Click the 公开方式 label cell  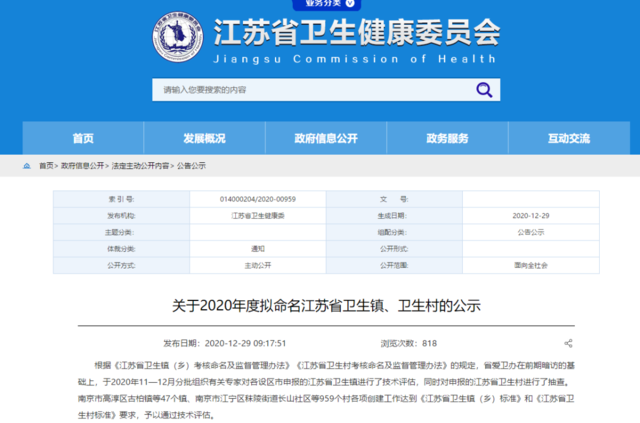[x=121, y=265]
